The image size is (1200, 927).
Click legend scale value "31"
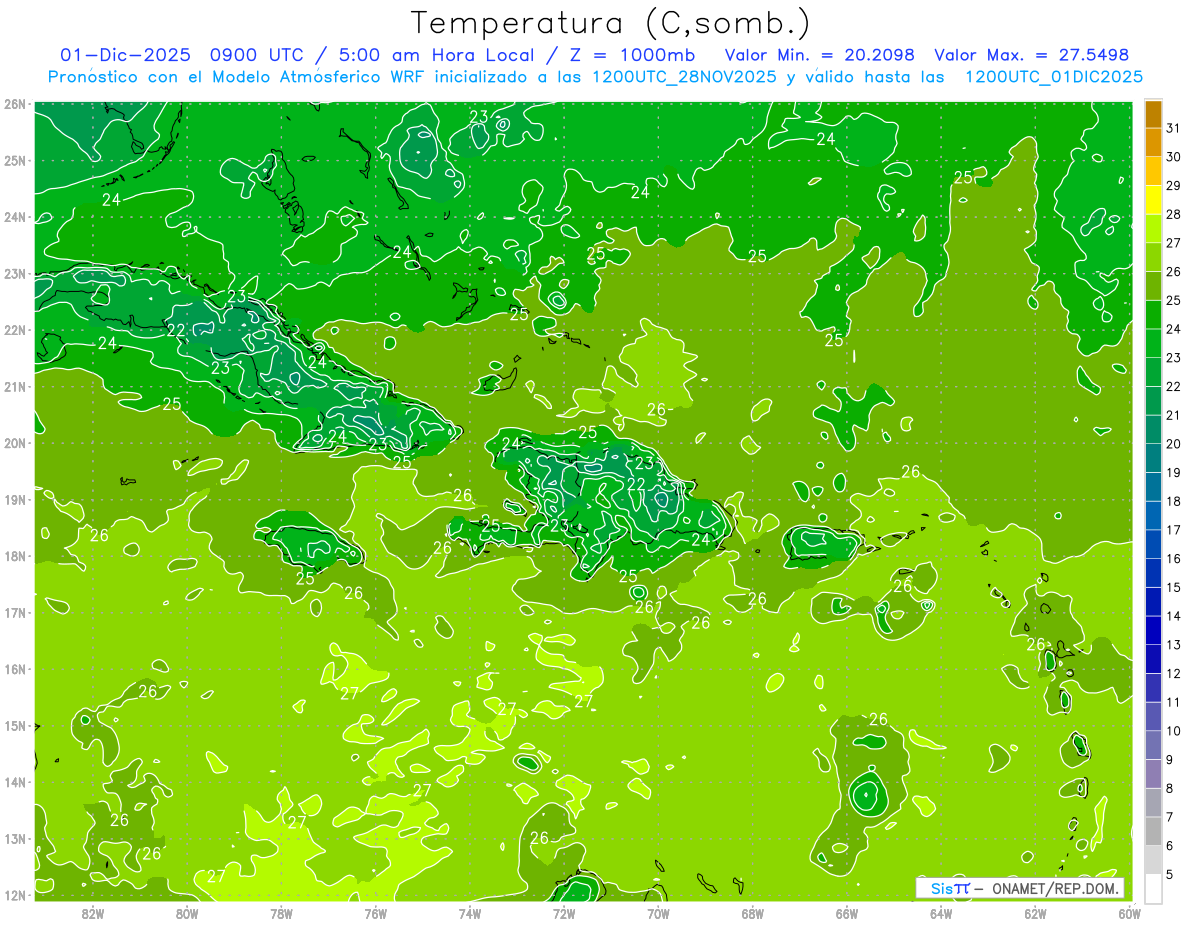pyautogui.click(x=1174, y=128)
